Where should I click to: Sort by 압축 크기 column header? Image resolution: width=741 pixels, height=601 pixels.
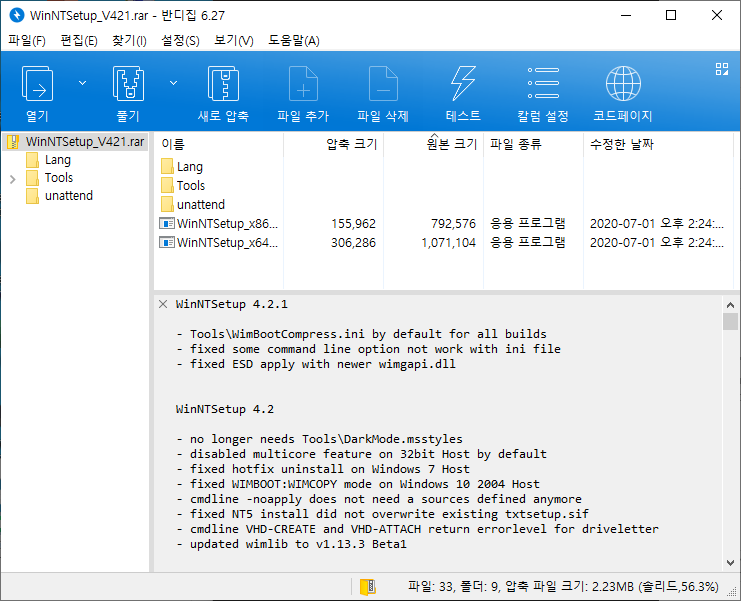(x=334, y=144)
